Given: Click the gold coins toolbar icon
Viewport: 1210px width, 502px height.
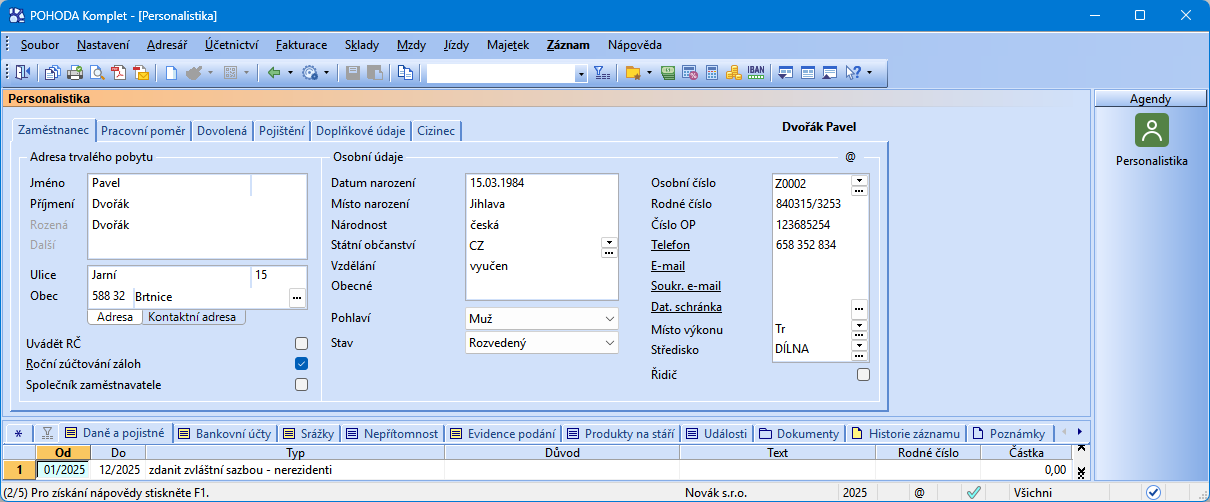Looking at the screenshot, I should [734, 73].
